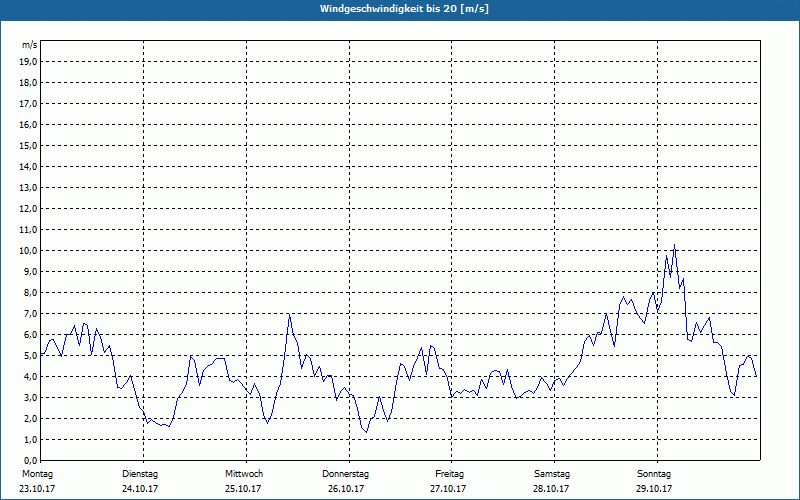Select the 6,0 axis label
The height and width of the screenshot is (500, 800).
(x=30, y=335)
